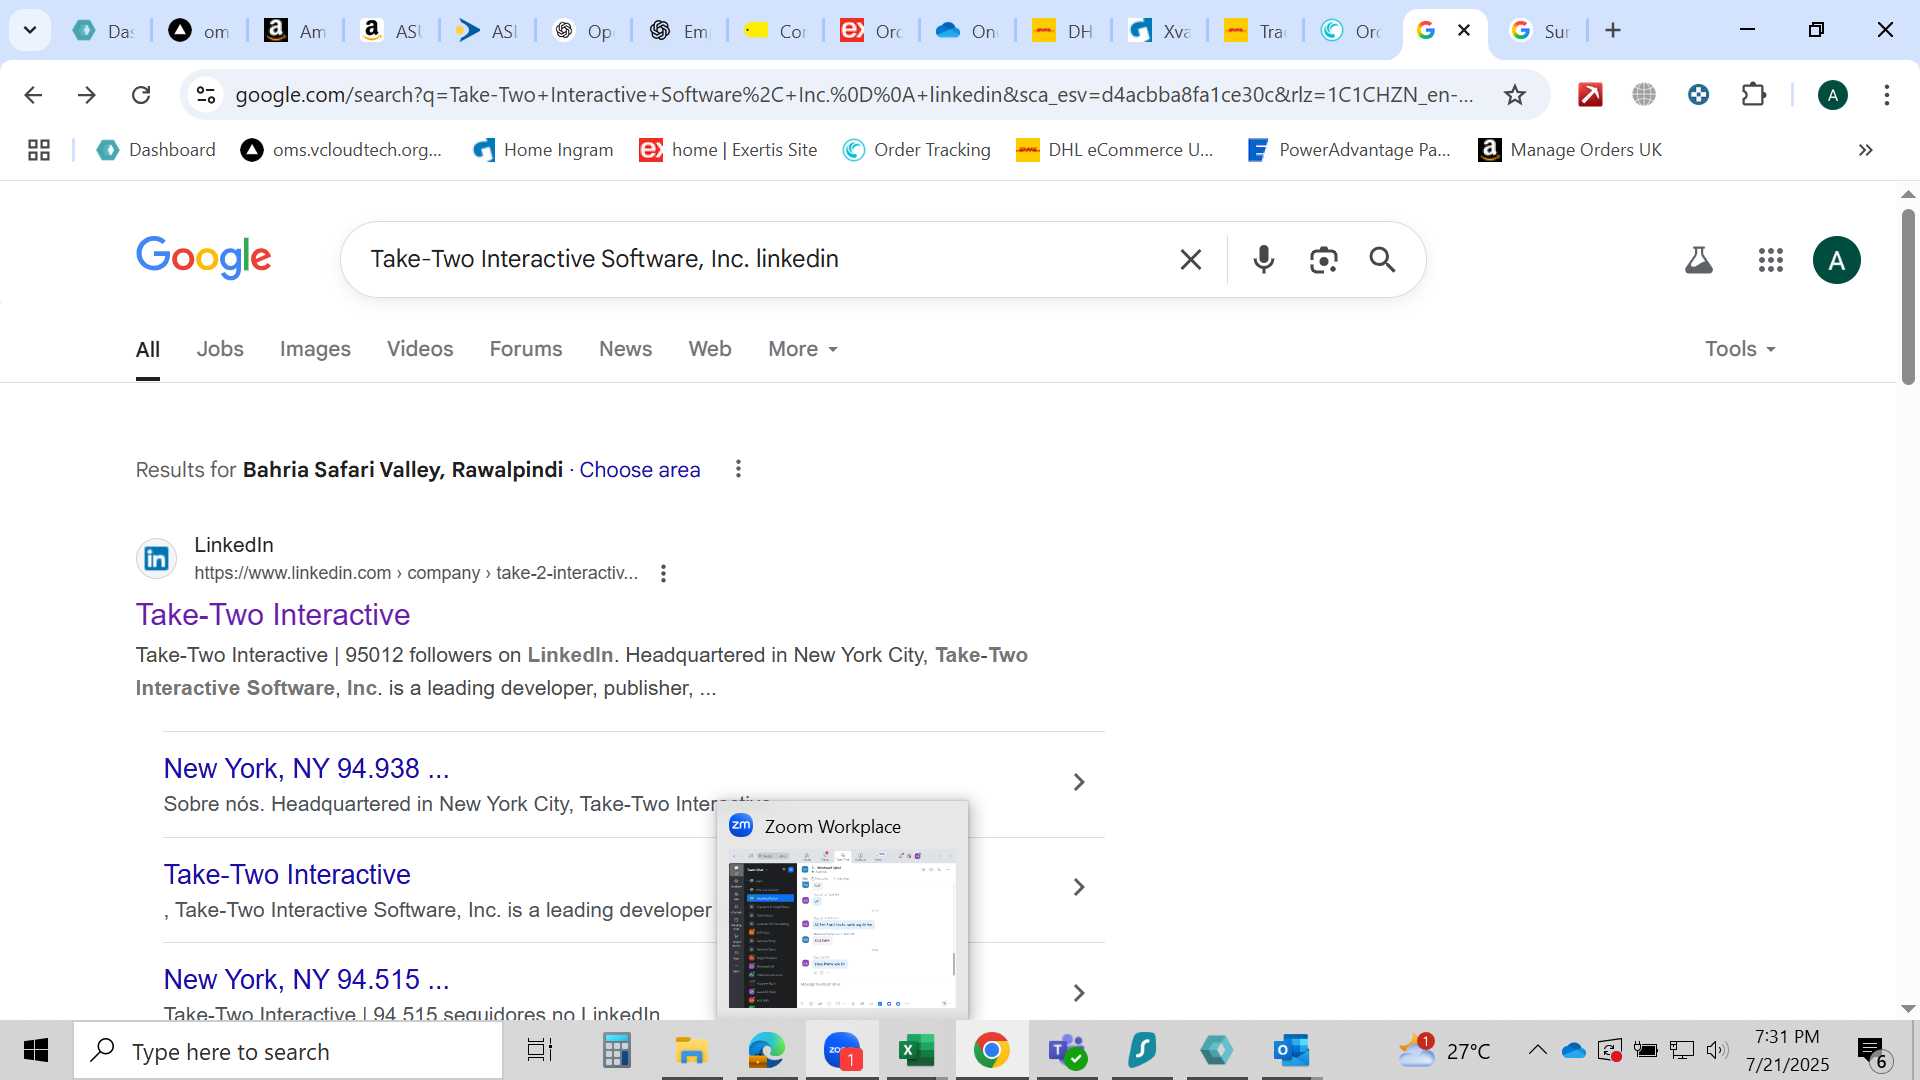Switch to the DHL browser tab
1920x1080 pixels.
pos(1064,31)
